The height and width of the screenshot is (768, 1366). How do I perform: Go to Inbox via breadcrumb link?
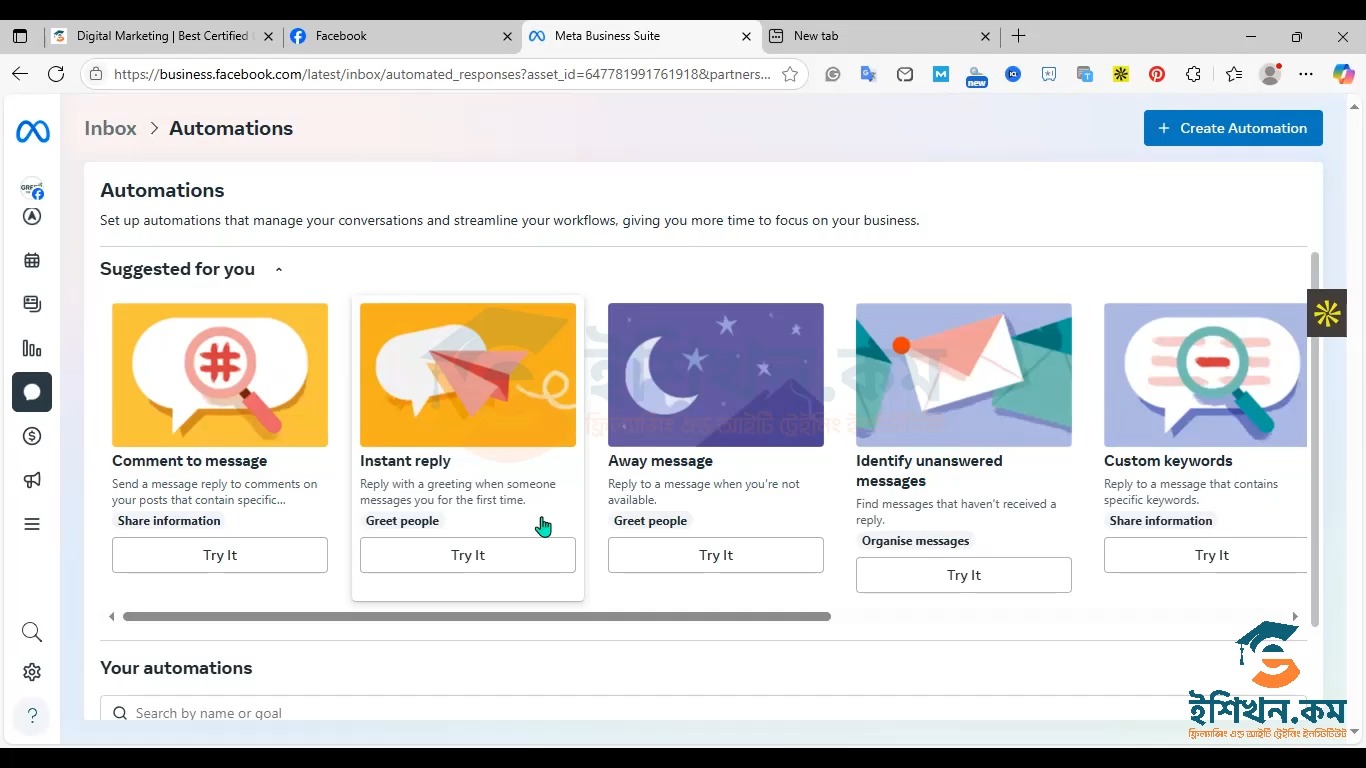110,128
